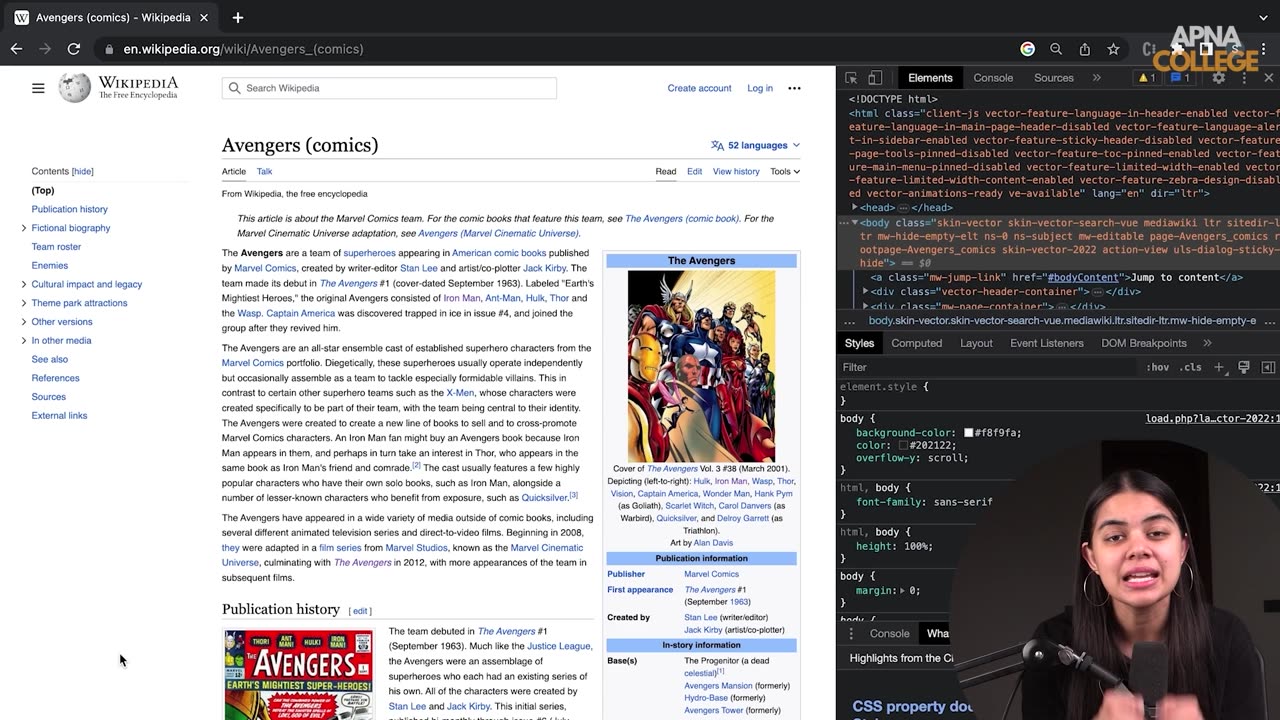Show more Styles sidebar tabs
The width and height of the screenshot is (1280, 720).
1207,343
